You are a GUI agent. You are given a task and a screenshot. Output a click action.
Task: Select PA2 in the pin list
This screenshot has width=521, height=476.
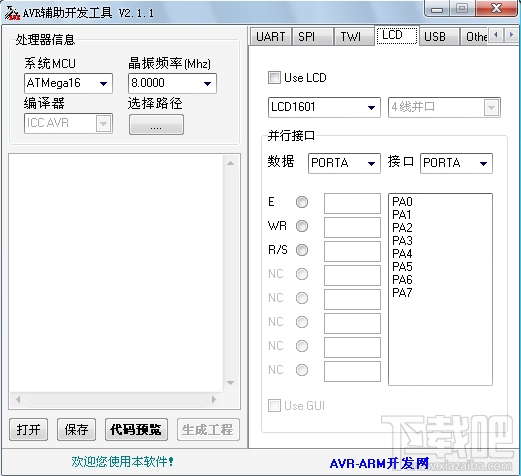402,228
